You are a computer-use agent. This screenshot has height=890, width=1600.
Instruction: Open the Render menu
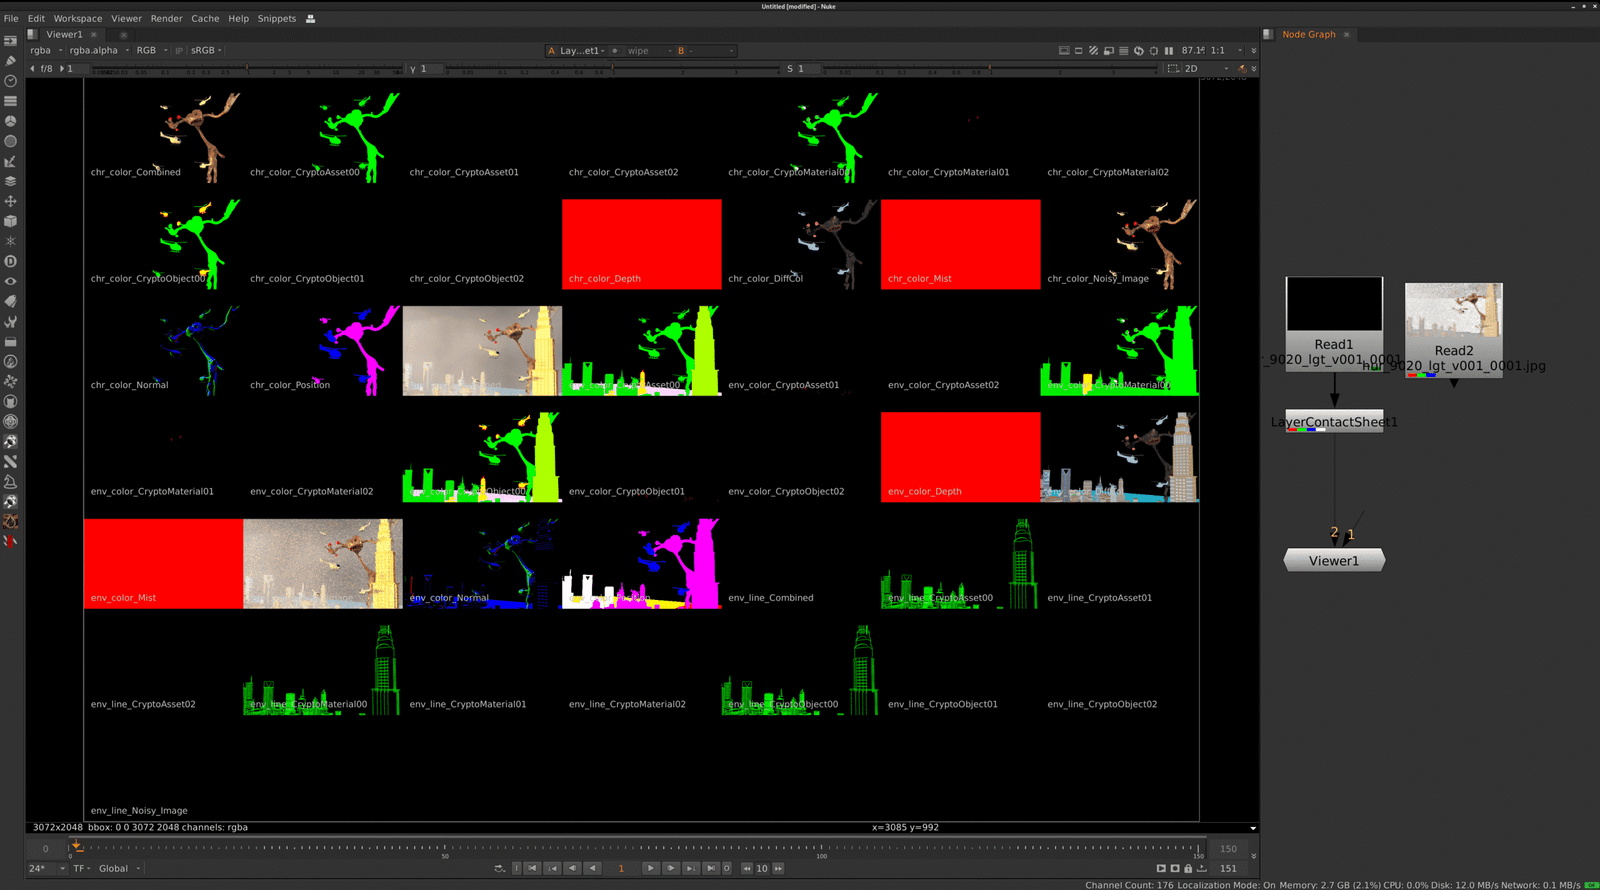(x=166, y=18)
